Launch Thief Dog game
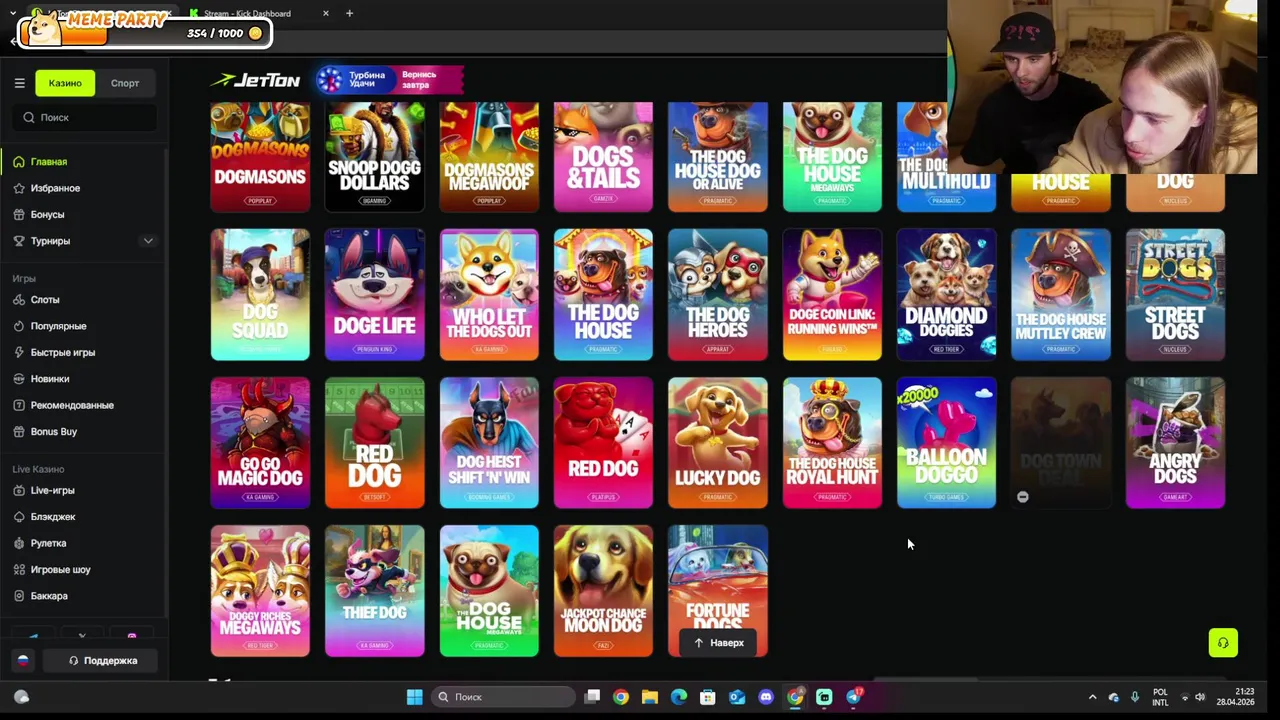 [375, 590]
